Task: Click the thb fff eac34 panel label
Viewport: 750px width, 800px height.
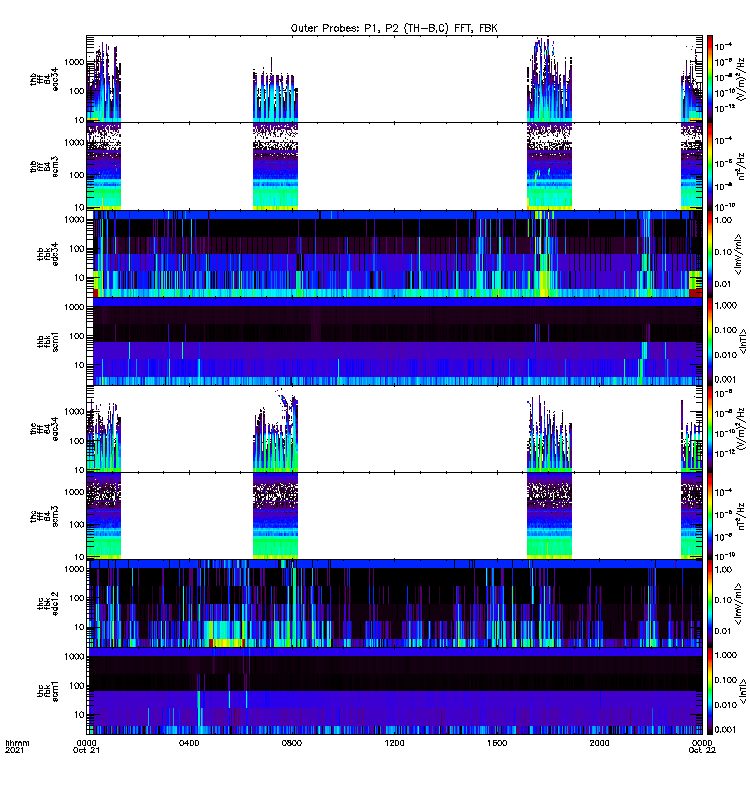Action: pyautogui.click(x=44, y=79)
